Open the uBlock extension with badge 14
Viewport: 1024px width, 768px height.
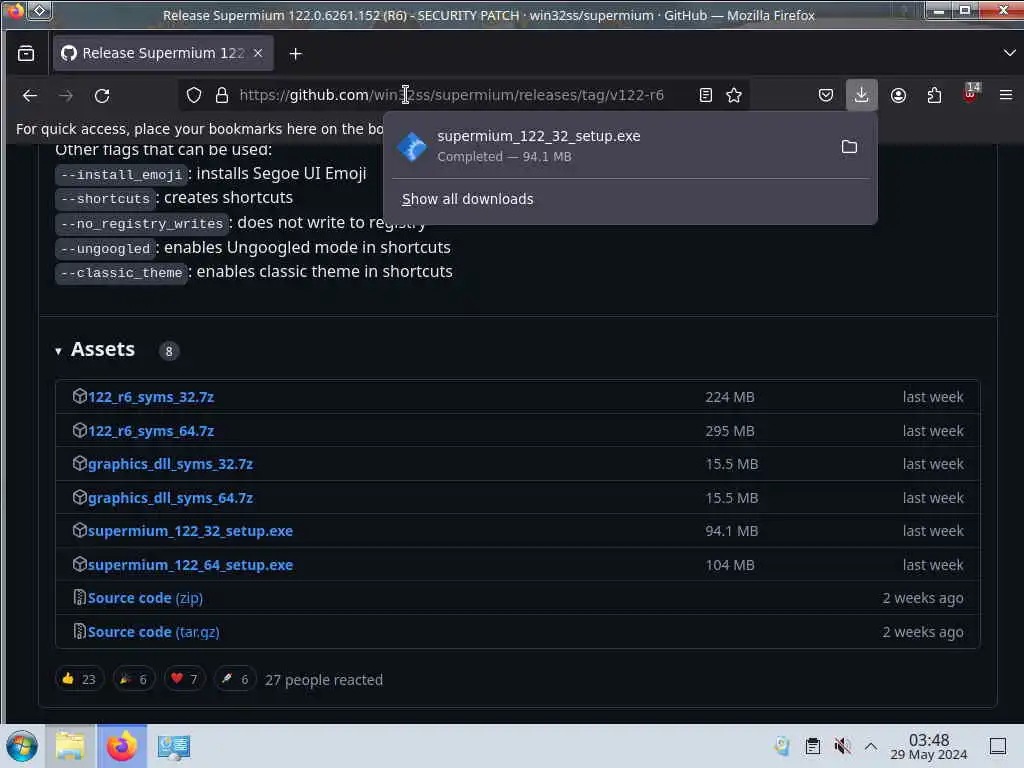970,93
